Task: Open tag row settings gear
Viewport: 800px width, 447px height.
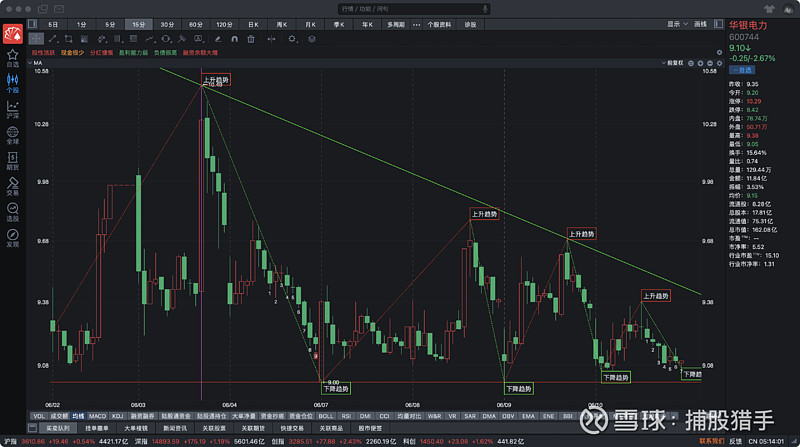Action: [x=719, y=52]
